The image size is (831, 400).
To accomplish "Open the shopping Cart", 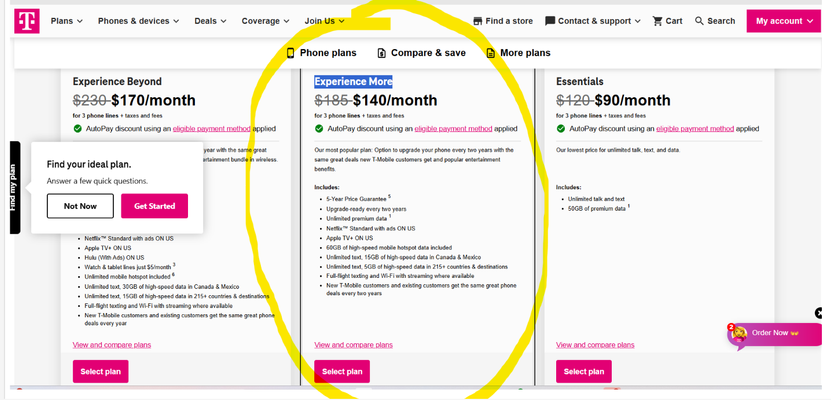I will (667, 21).
